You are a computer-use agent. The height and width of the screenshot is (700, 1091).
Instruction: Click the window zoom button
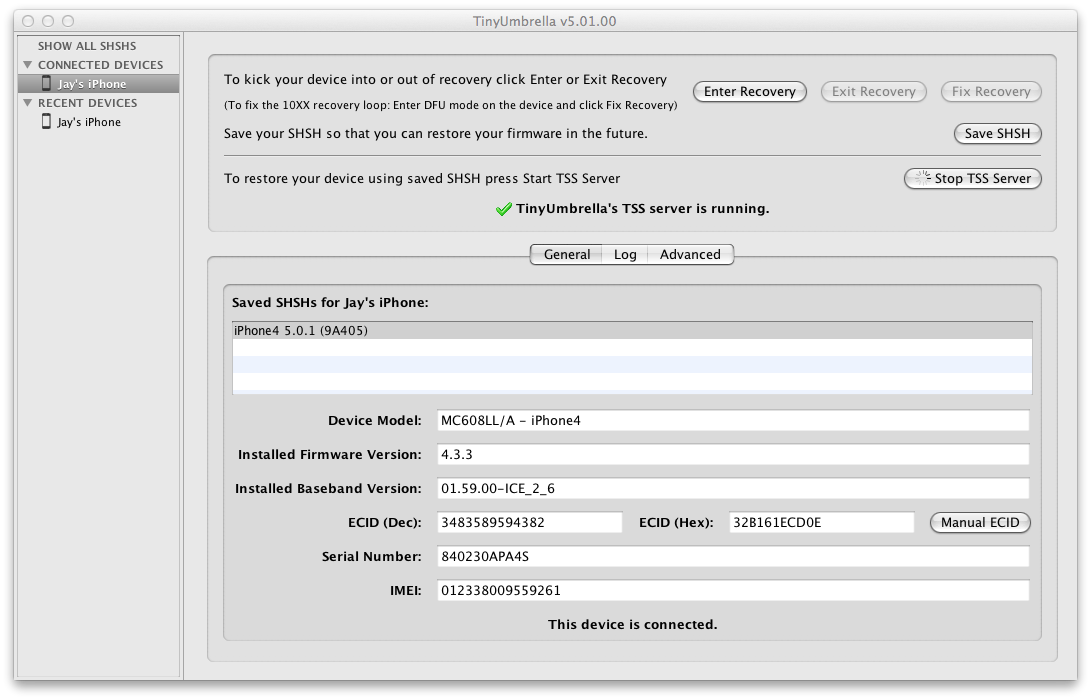pyautogui.click(x=68, y=22)
